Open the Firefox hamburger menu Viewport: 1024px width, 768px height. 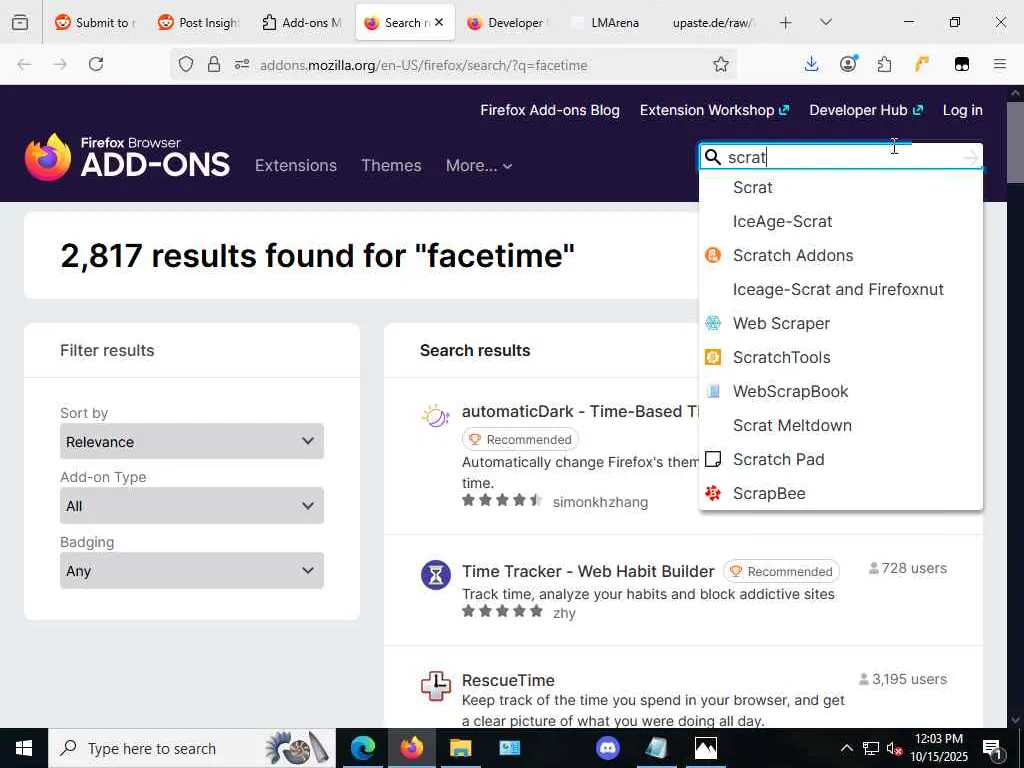(x=999, y=64)
